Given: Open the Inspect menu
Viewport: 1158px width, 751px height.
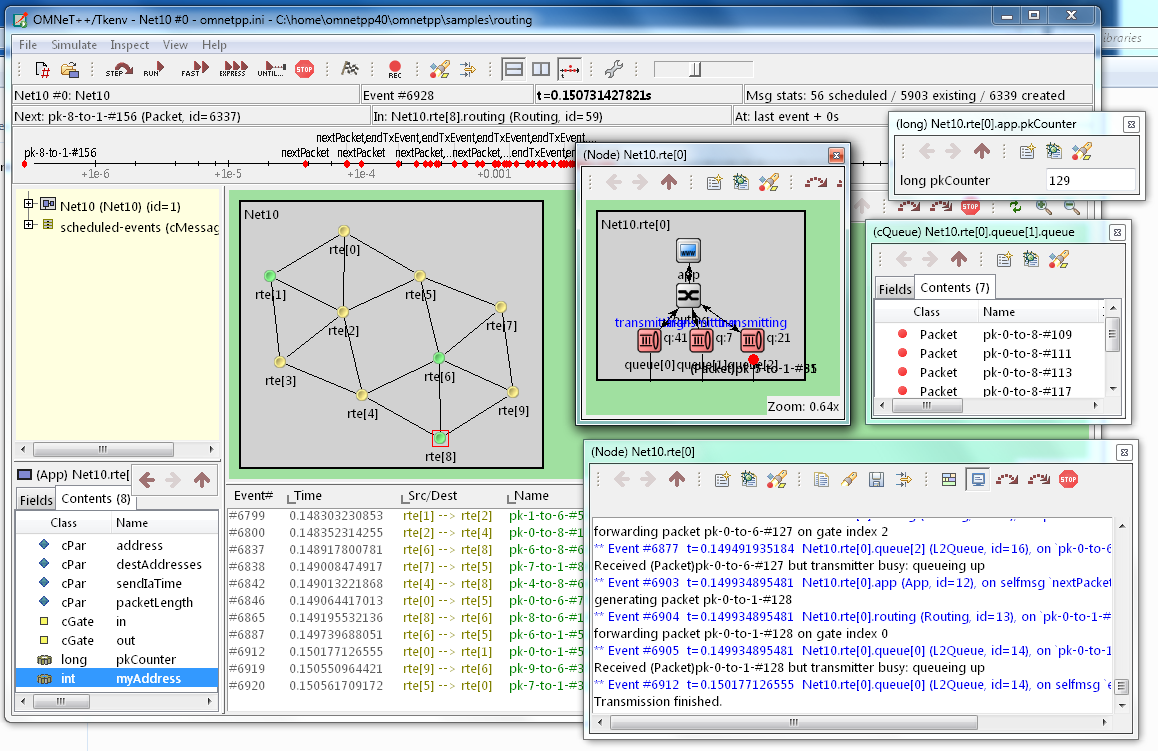Looking at the screenshot, I should pyautogui.click(x=129, y=45).
